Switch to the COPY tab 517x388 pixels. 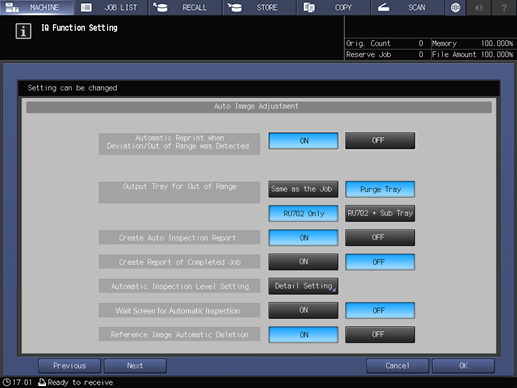point(334,7)
